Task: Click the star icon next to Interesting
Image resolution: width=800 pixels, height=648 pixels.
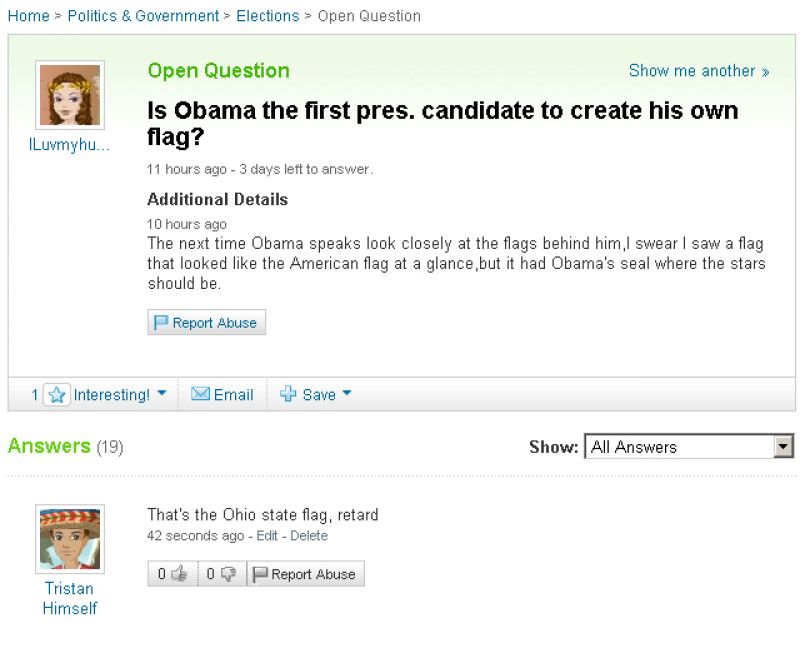Action: tap(57, 395)
